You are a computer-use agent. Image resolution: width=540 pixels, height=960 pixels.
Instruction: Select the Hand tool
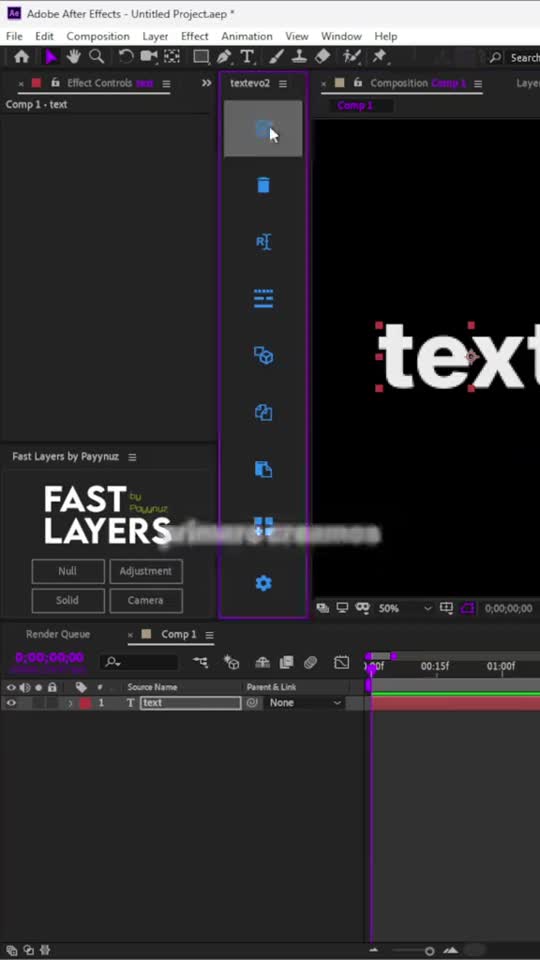(74, 57)
